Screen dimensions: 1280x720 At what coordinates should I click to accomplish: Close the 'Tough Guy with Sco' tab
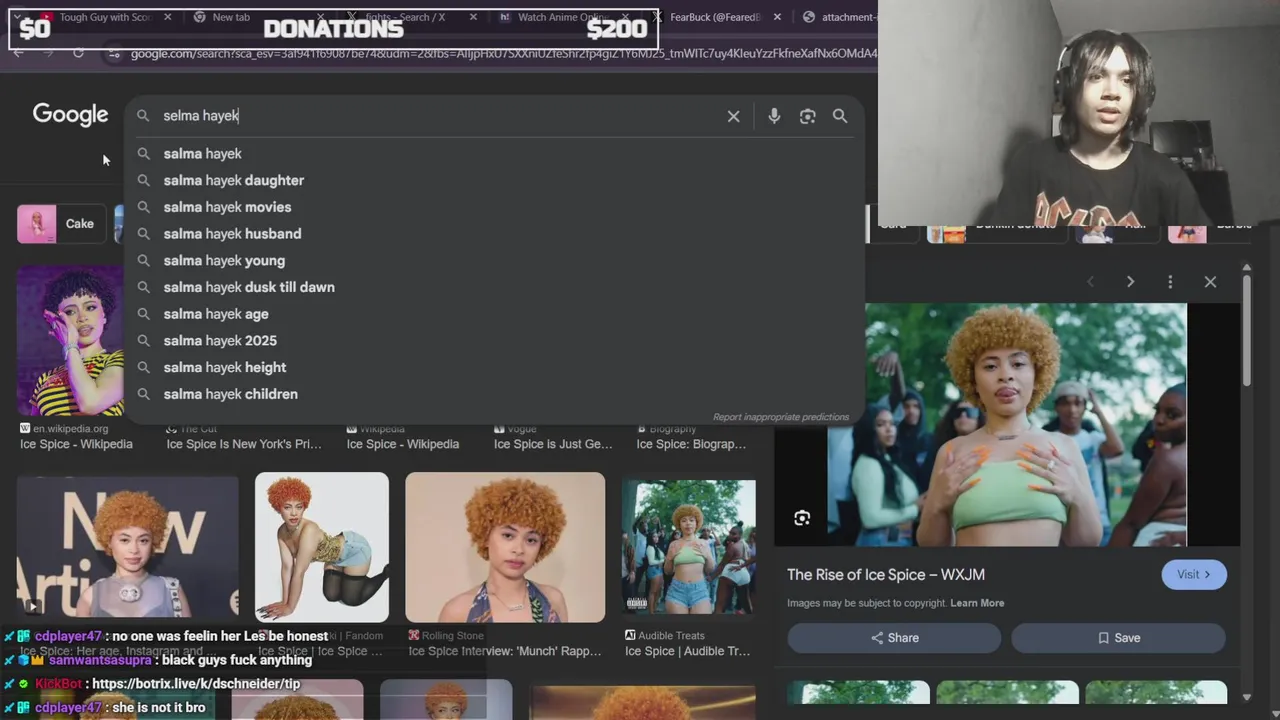pos(168,17)
